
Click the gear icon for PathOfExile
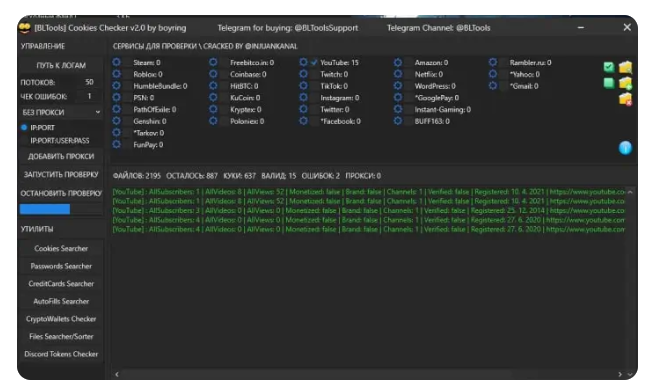[x=116, y=109]
